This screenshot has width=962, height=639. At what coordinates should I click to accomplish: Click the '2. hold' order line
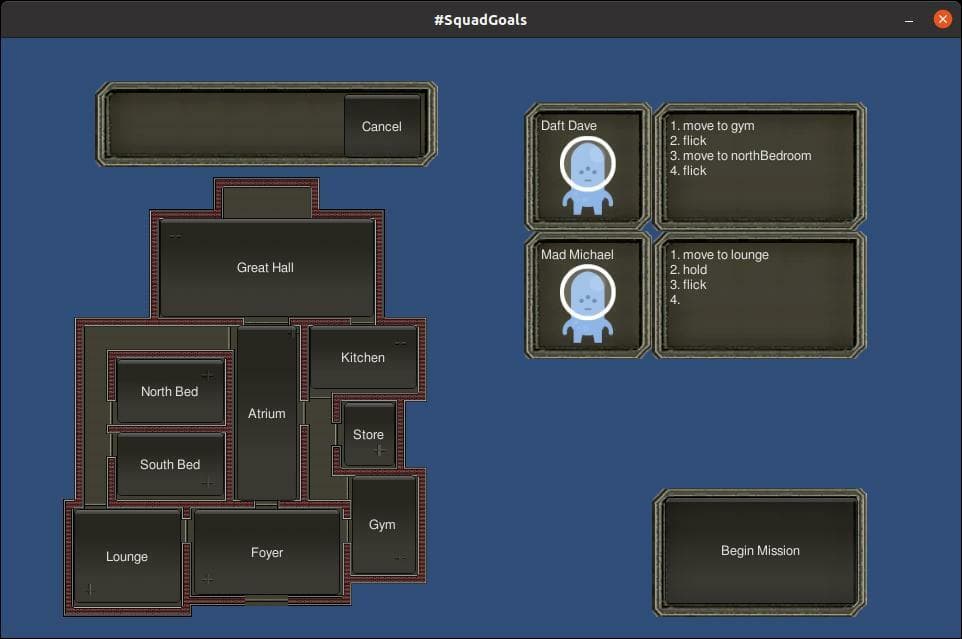tap(688, 270)
